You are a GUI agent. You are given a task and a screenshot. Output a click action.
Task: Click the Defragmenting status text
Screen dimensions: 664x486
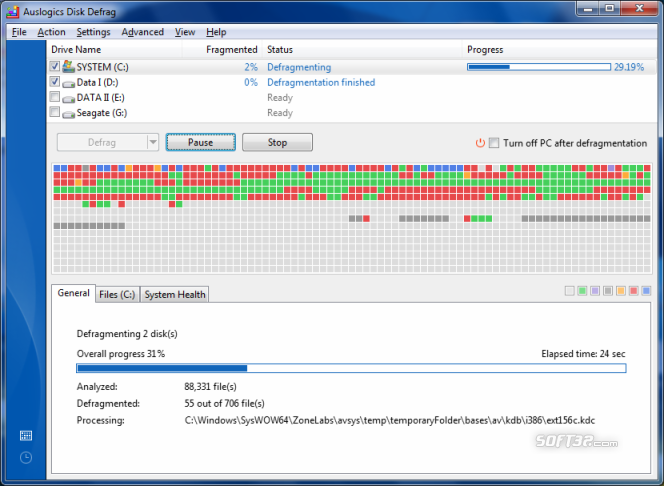coord(299,67)
